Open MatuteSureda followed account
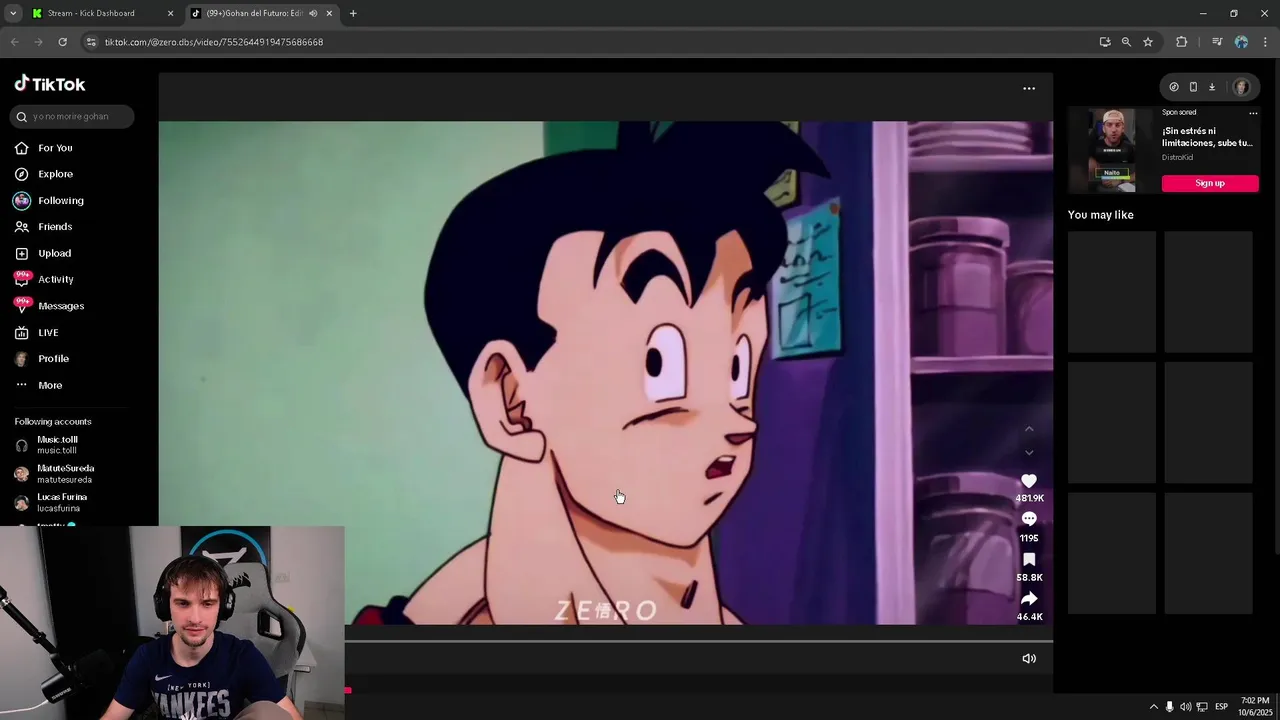 65,474
